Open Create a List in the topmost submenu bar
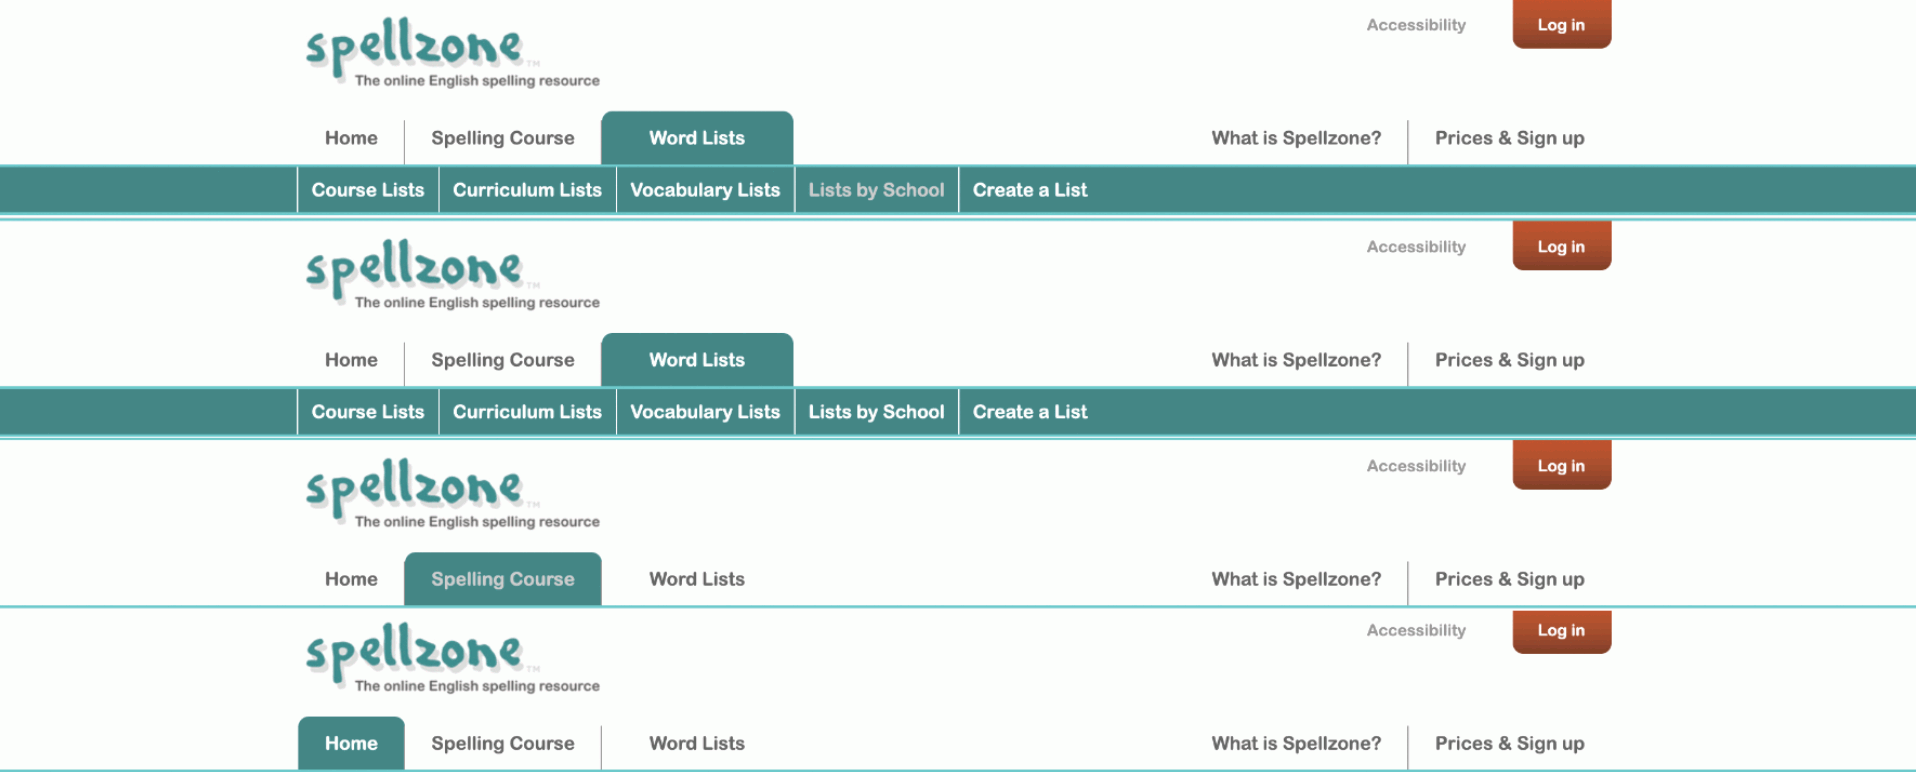Image resolution: width=1916 pixels, height=772 pixels. [x=1030, y=190]
